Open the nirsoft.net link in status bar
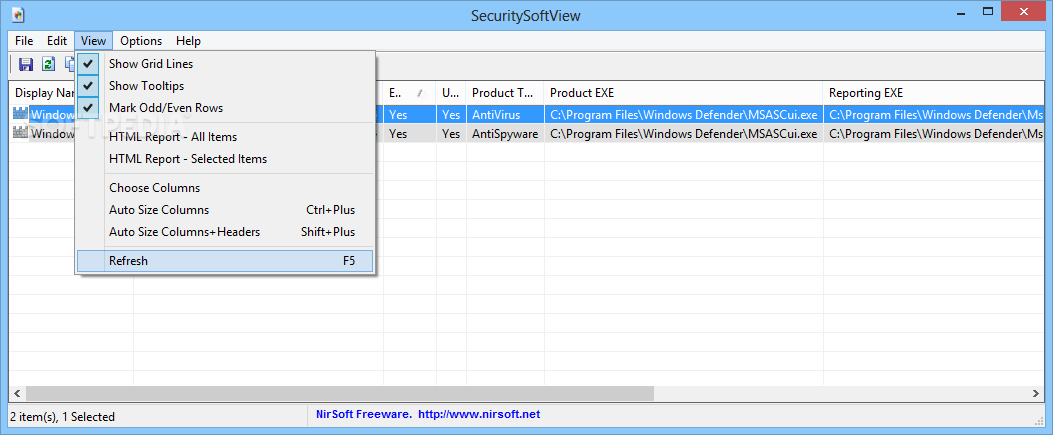This screenshot has width=1053, height=435. point(479,415)
